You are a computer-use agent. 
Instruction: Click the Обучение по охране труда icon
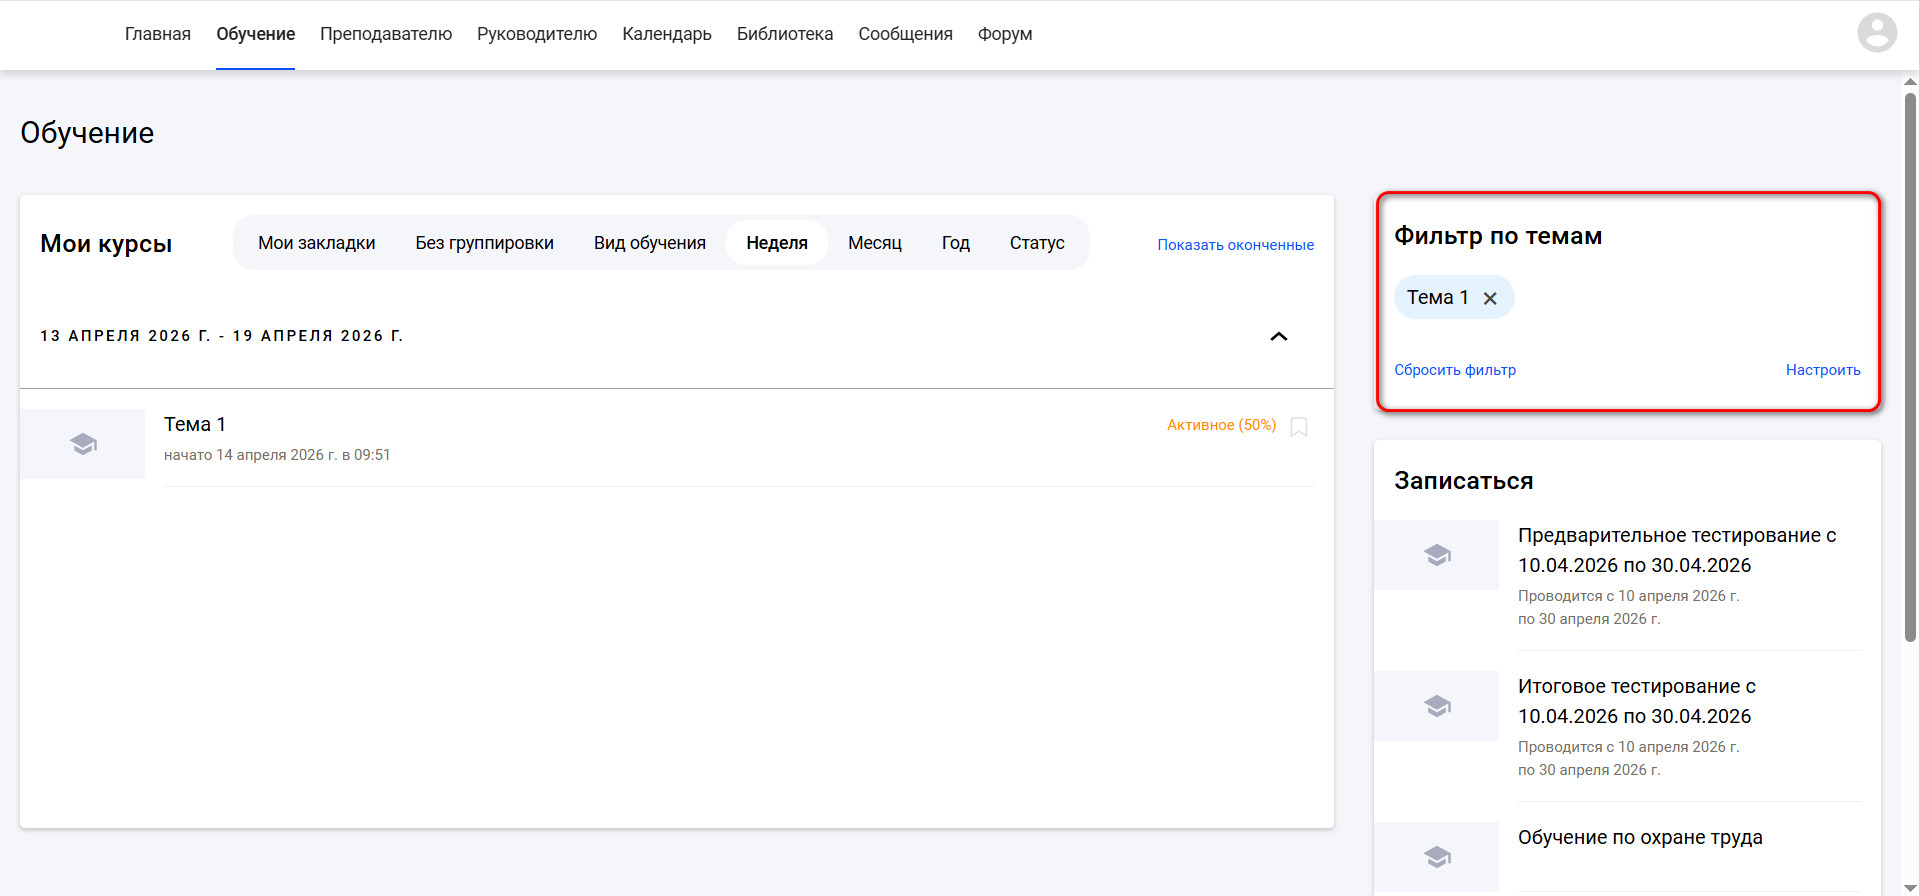tap(1437, 857)
